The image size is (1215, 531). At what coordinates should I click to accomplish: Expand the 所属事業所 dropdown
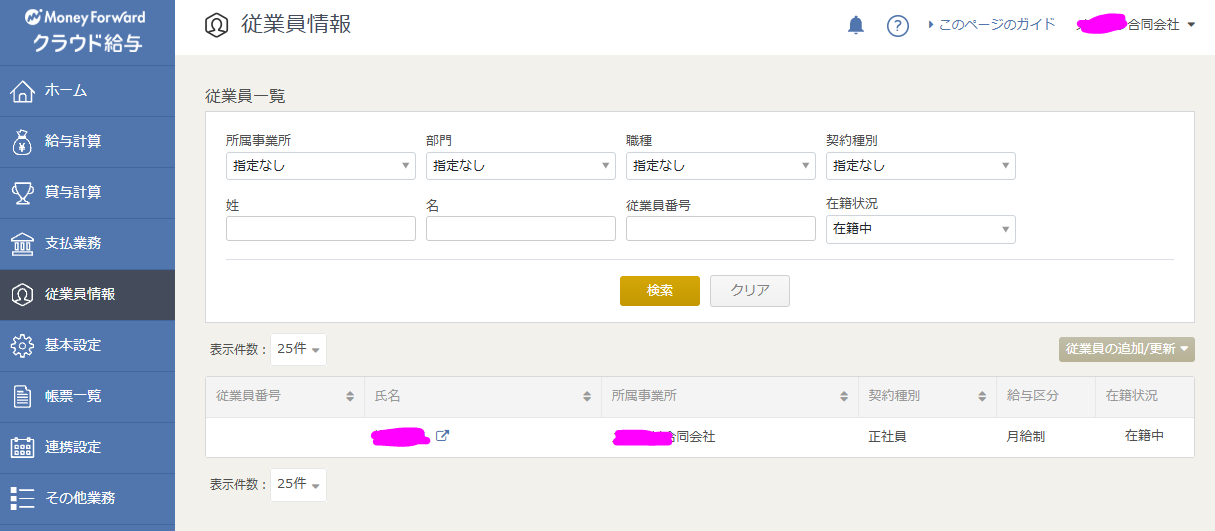320,166
